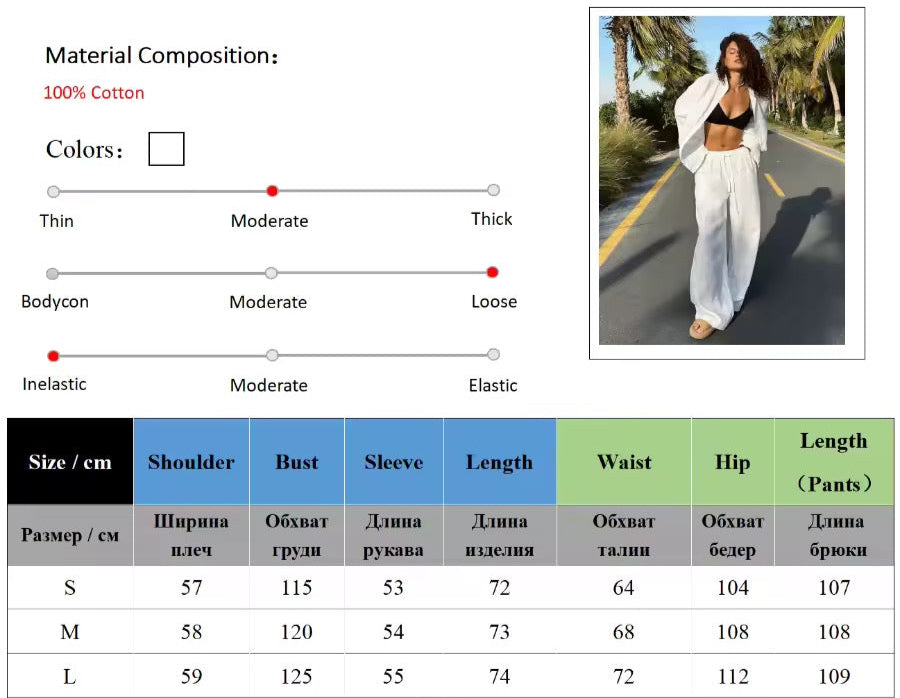The width and height of the screenshot is (900, 698).
Task: Select the Thick thickness point
Action: 493,190
